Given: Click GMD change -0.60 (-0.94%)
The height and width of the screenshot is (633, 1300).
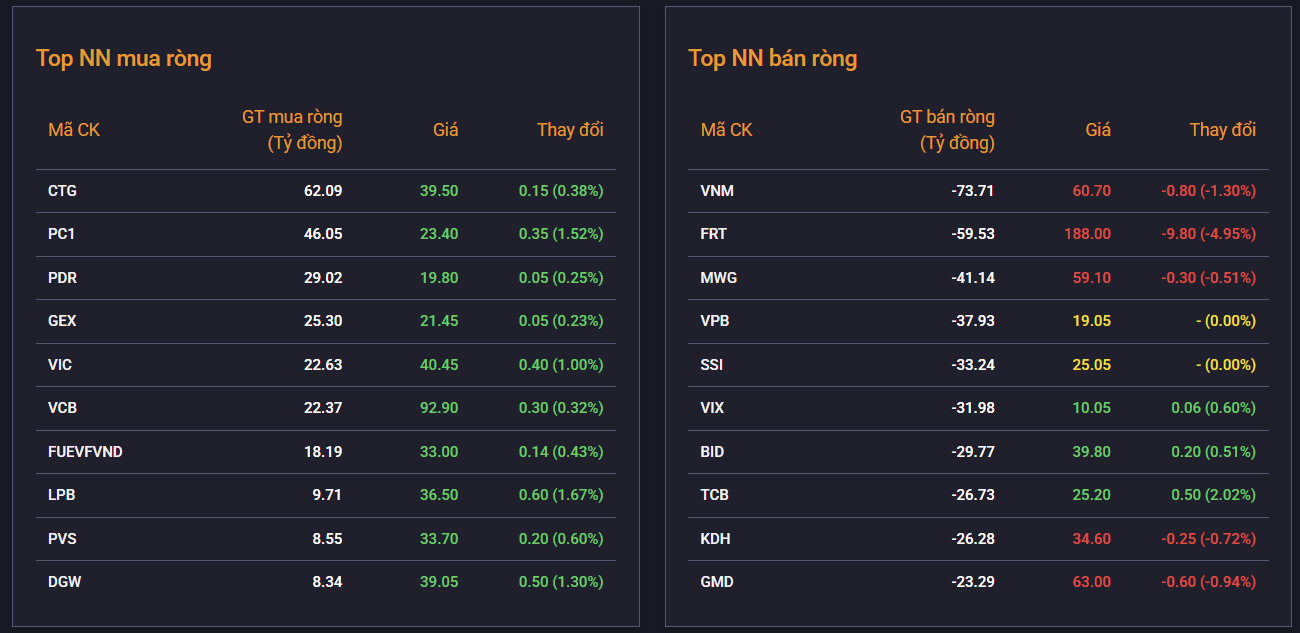Looking at the screenshot, I should click(1208, 582).
